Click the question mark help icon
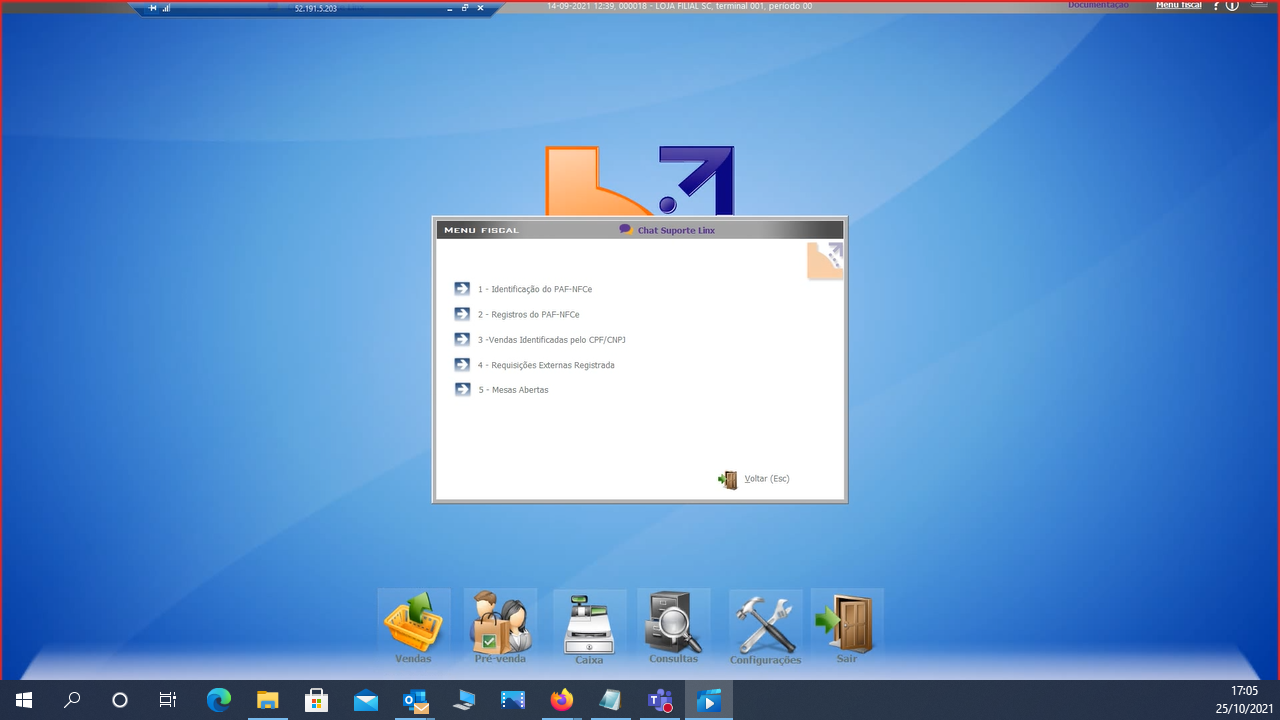 click(1217, 6)
